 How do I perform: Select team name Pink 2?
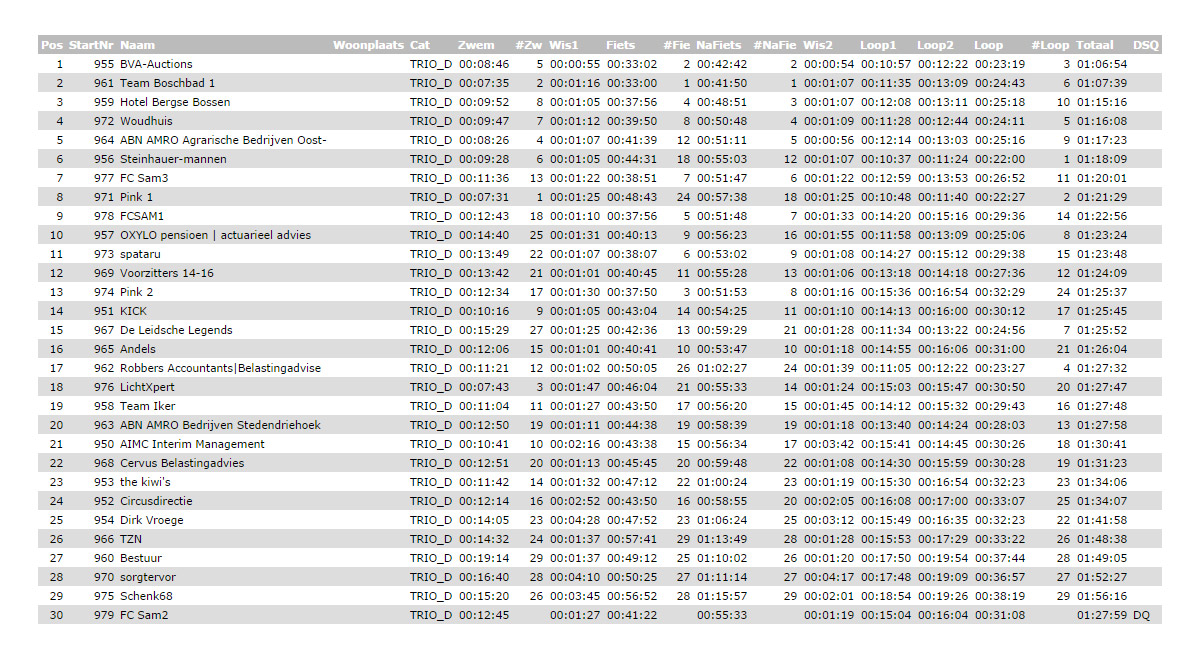coord(137,292)
